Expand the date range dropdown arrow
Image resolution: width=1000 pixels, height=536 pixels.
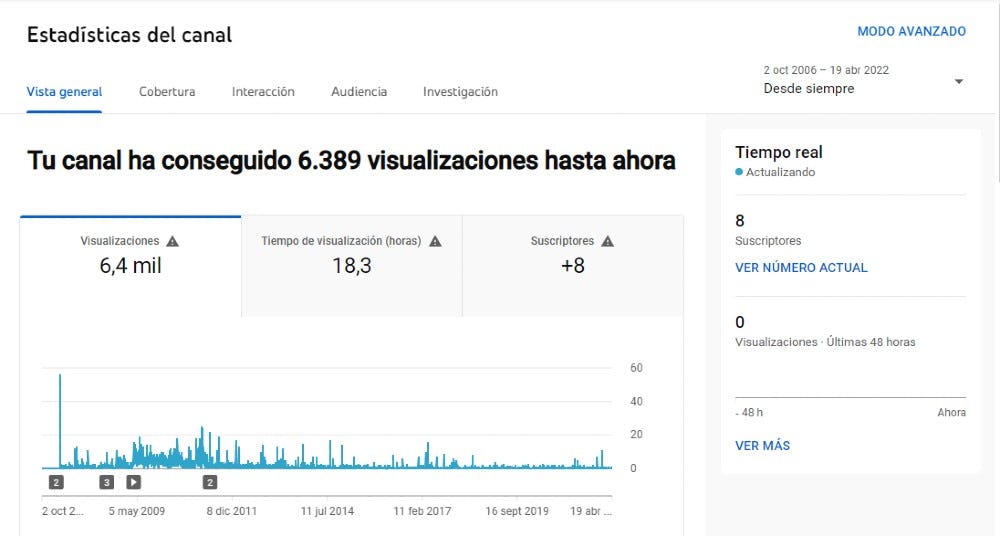(x=959, y=81)
